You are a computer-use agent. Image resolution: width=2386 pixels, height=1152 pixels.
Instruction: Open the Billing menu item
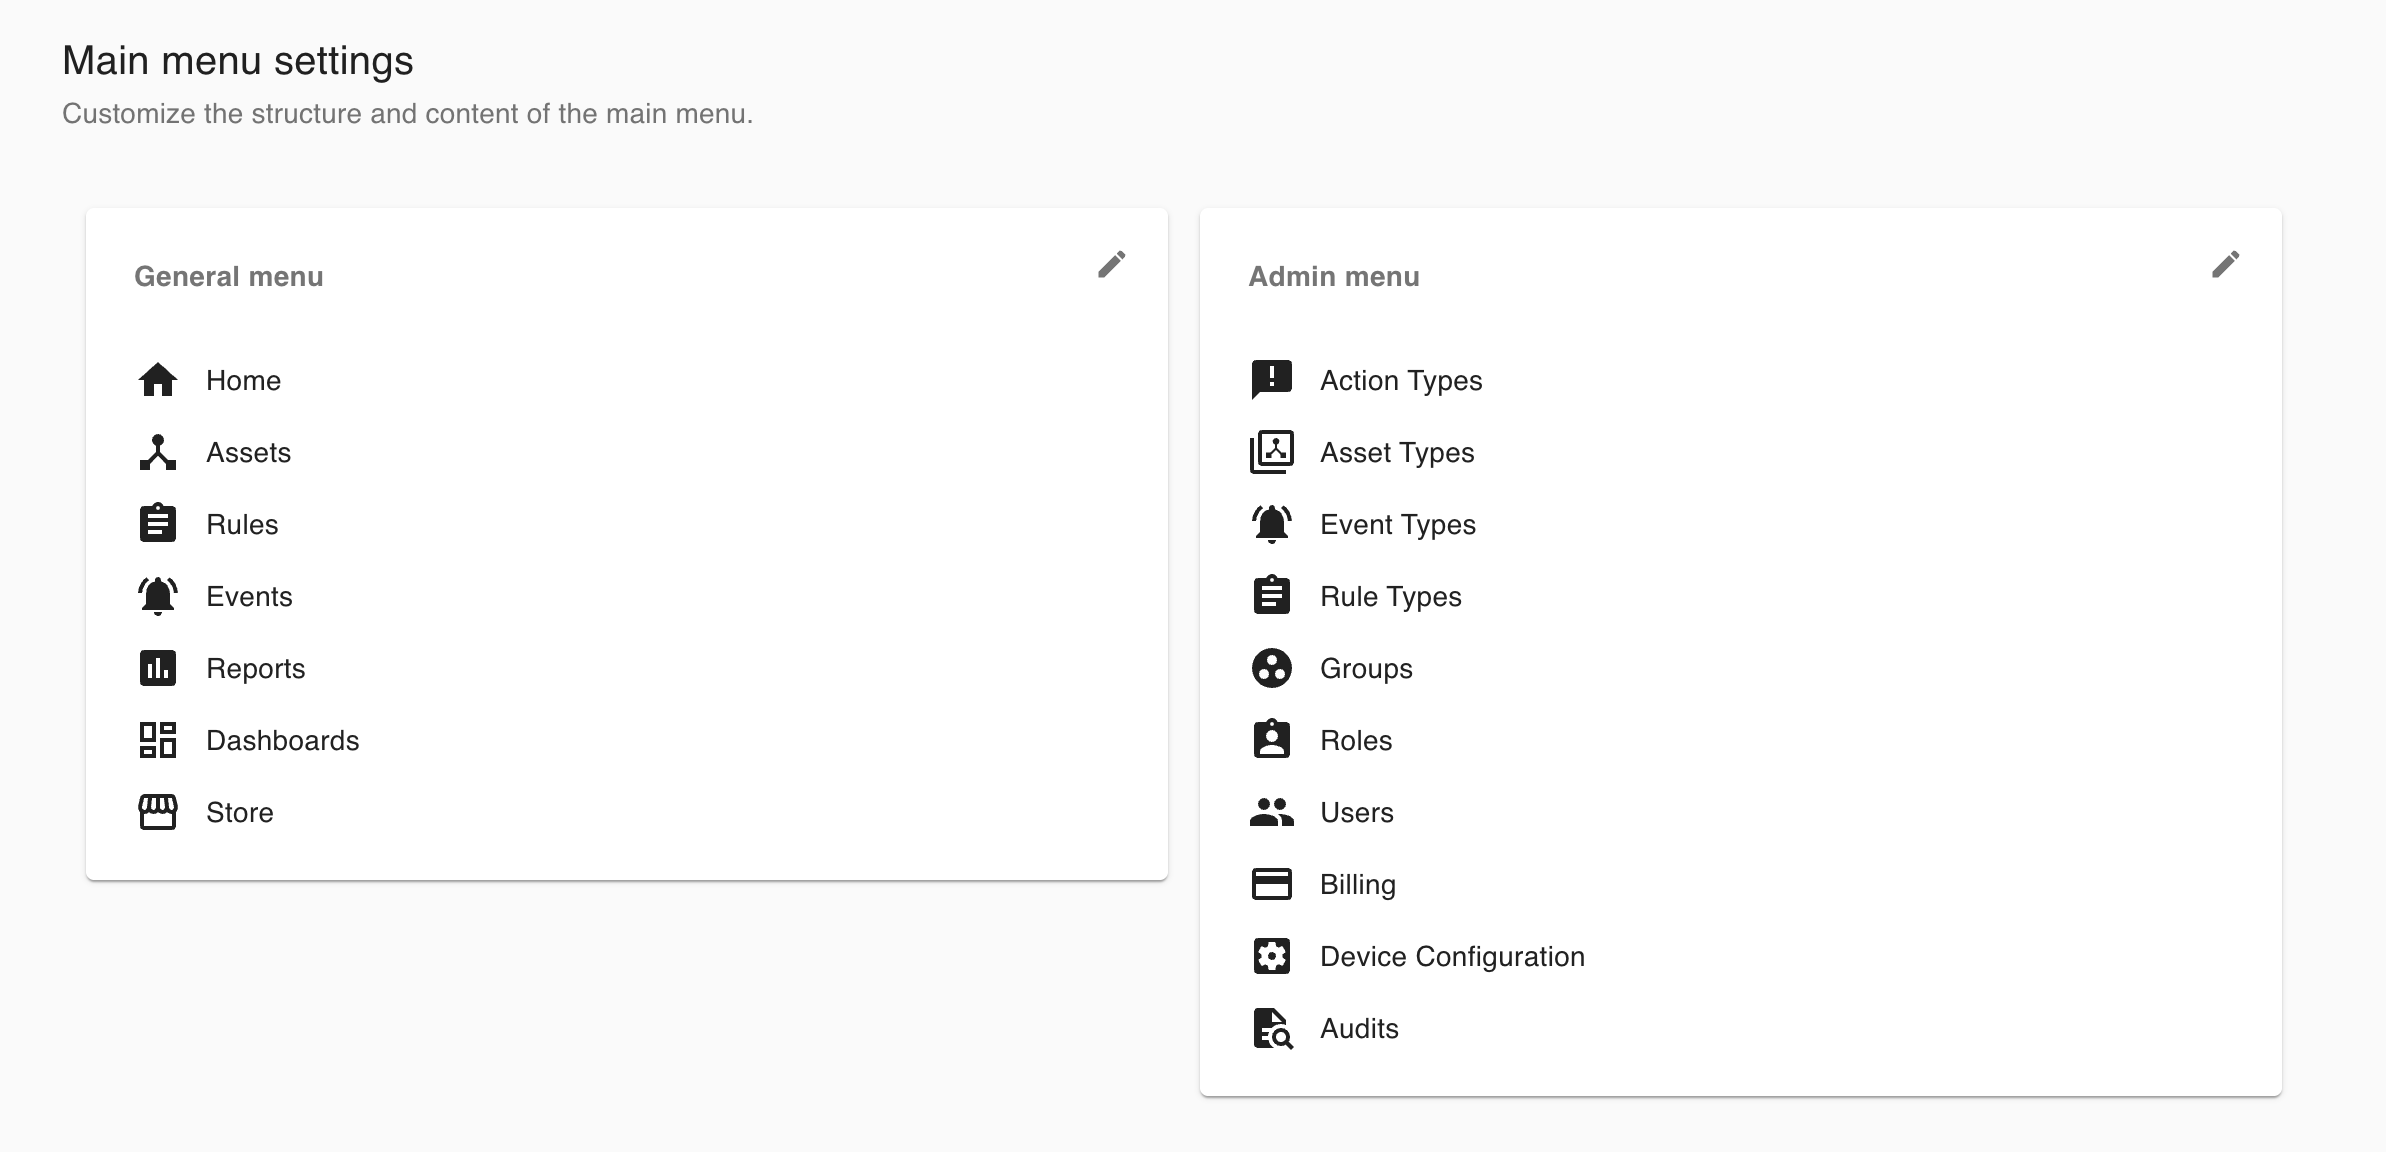(1357, 884)
